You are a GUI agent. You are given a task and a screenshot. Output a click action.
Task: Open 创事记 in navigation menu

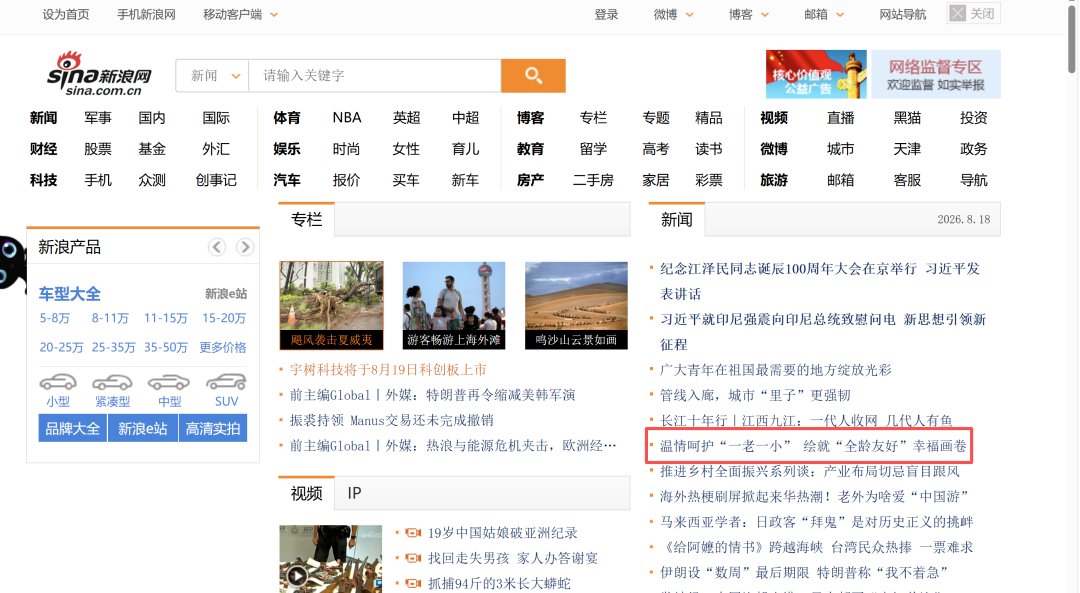click(x=216, y=180)
